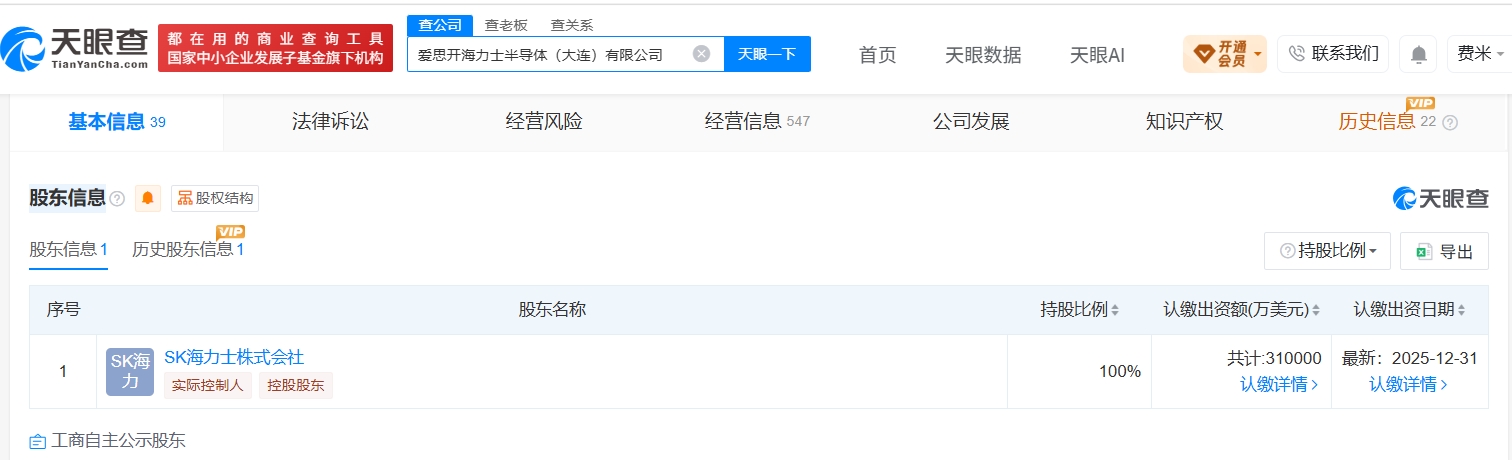Select the 查关系 search tab

pos(572,26)
